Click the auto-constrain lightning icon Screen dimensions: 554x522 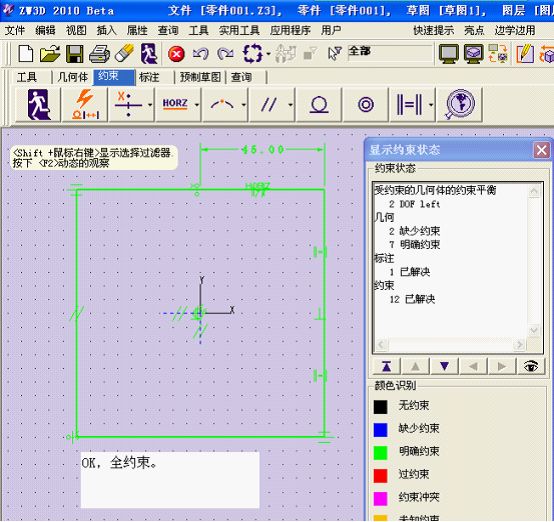(85, 105)
